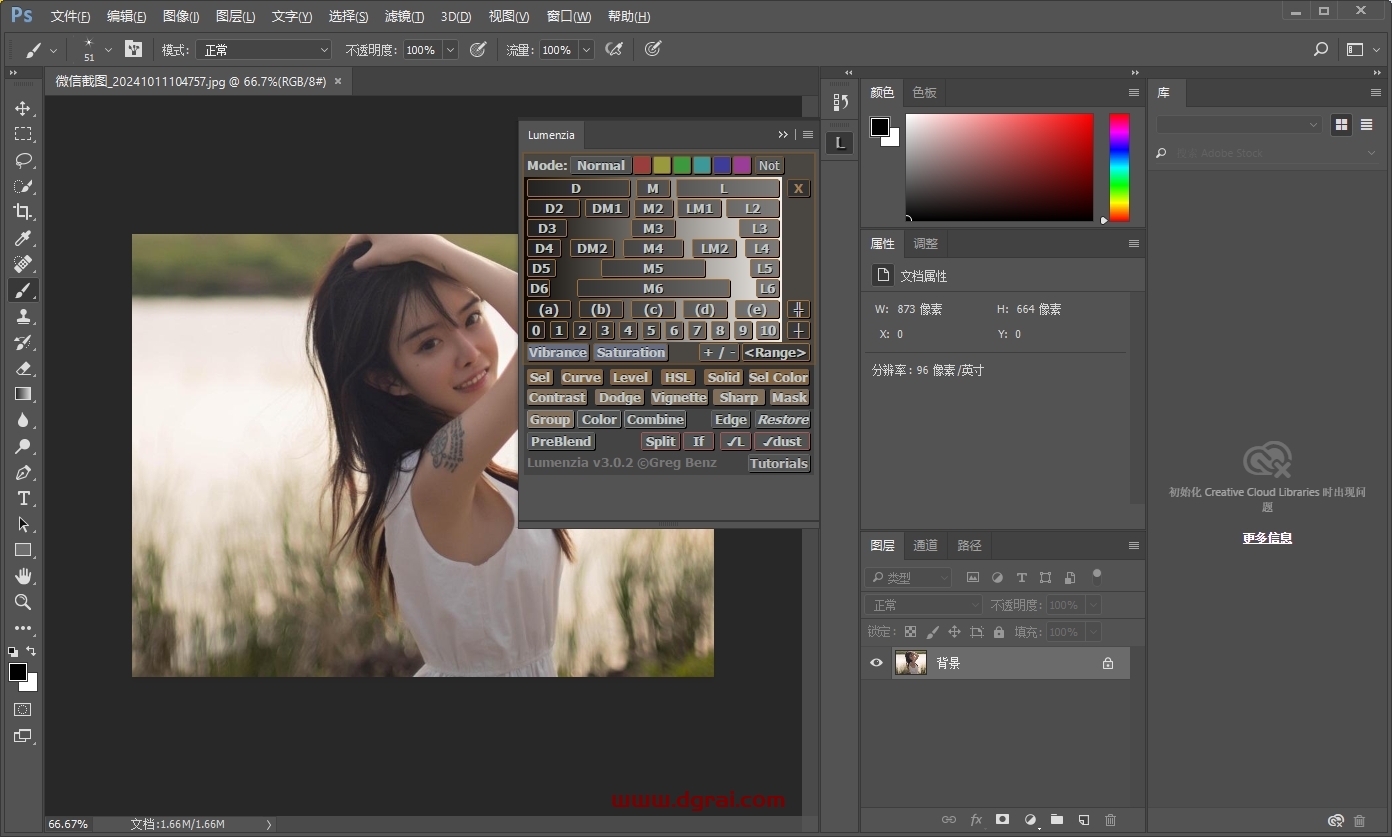Open the 文件(F) menu

pos(70,17)
